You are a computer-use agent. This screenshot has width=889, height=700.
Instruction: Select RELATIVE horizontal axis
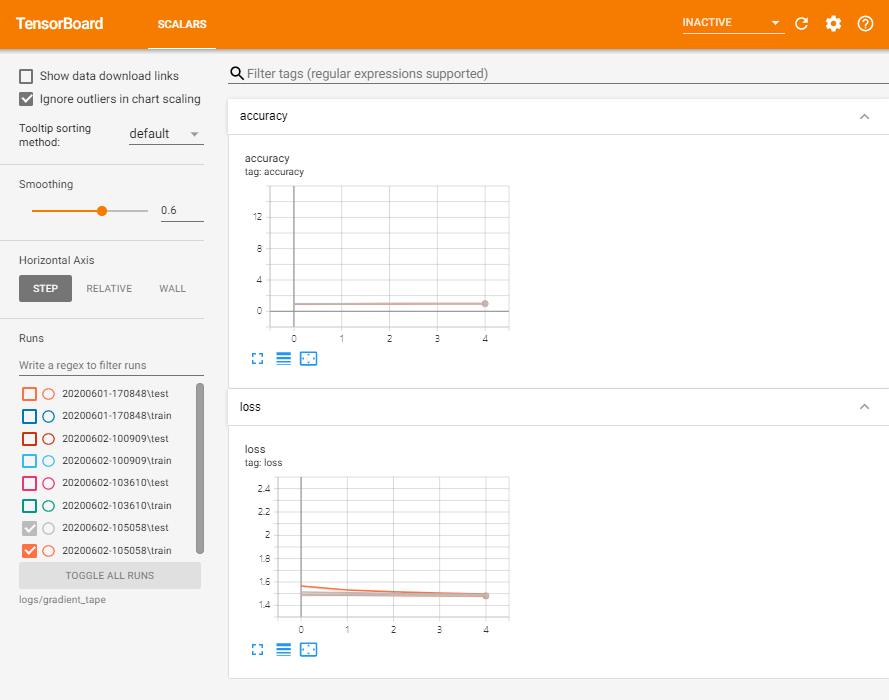click(x=109, y=289)
